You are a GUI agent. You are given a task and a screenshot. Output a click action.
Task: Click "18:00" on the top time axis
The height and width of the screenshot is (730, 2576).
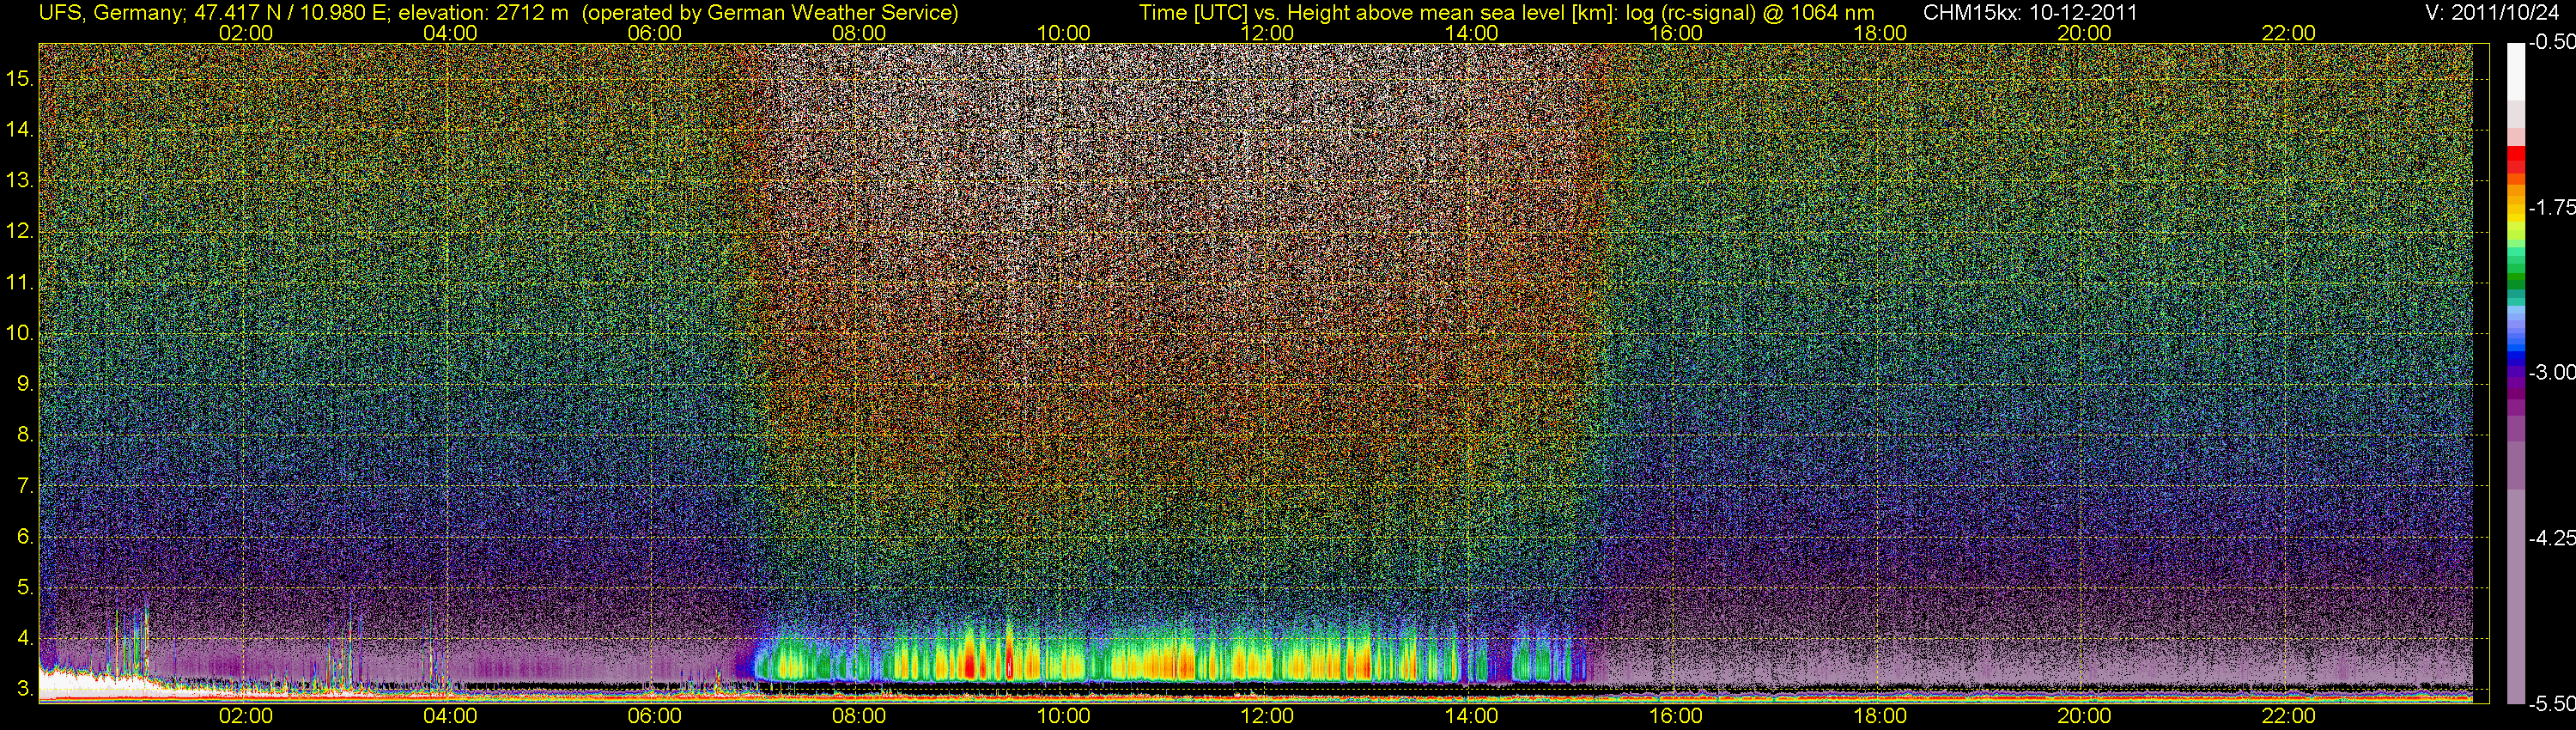(1880, 33)
